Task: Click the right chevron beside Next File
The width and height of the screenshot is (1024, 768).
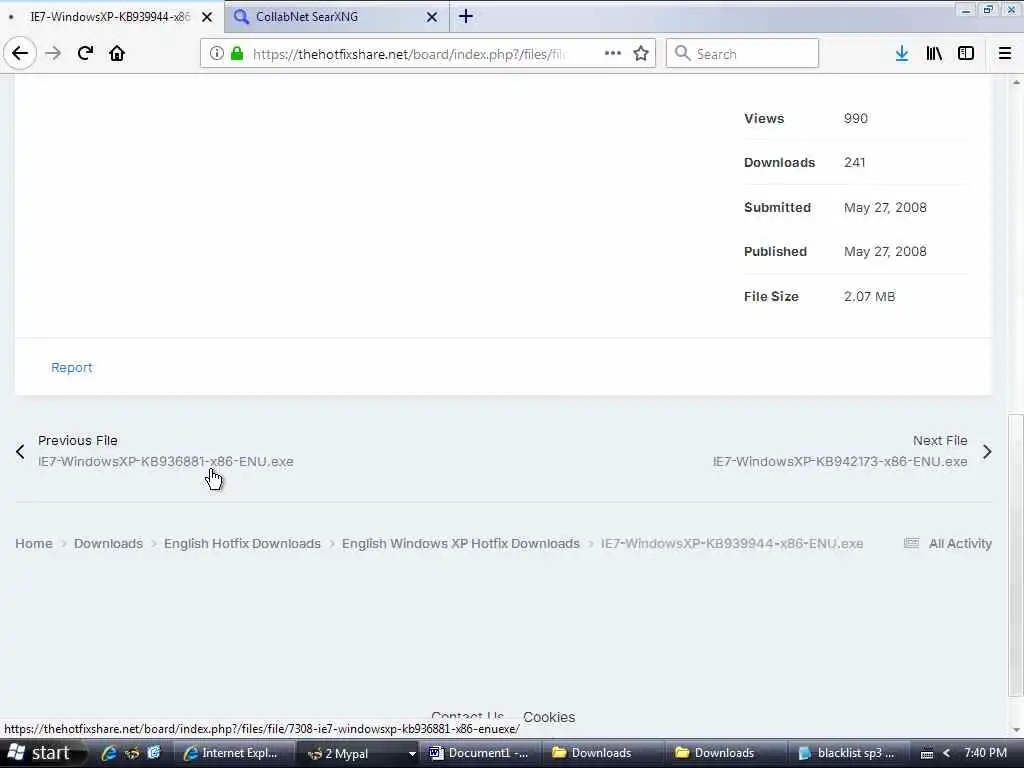Action: click(987, 451)
